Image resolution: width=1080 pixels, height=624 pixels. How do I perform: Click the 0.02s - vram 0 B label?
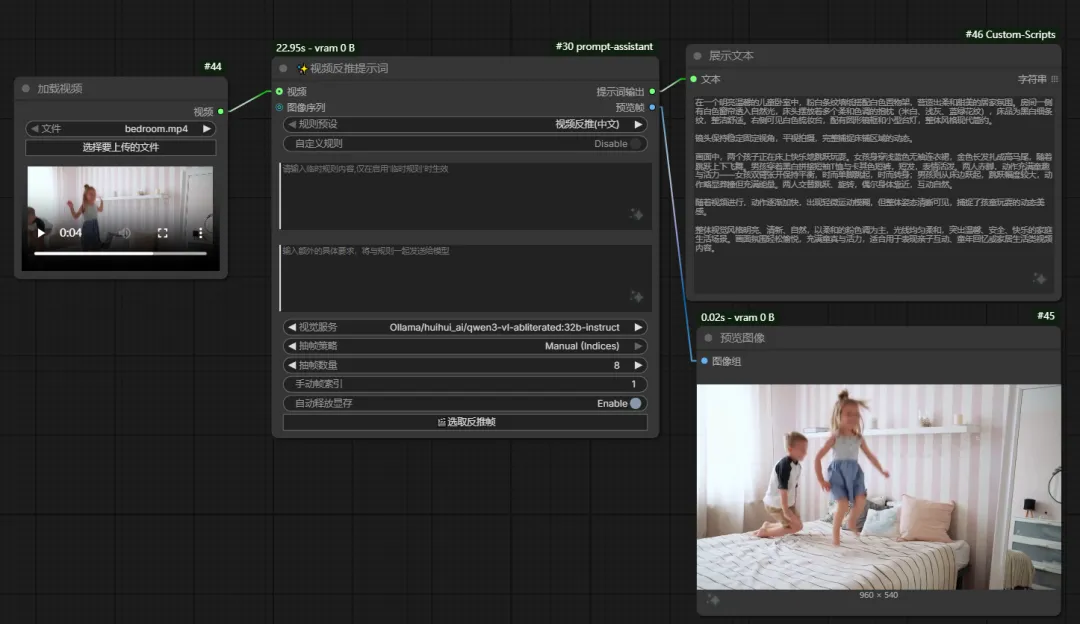pyautogui.click(x=738, y=318)
